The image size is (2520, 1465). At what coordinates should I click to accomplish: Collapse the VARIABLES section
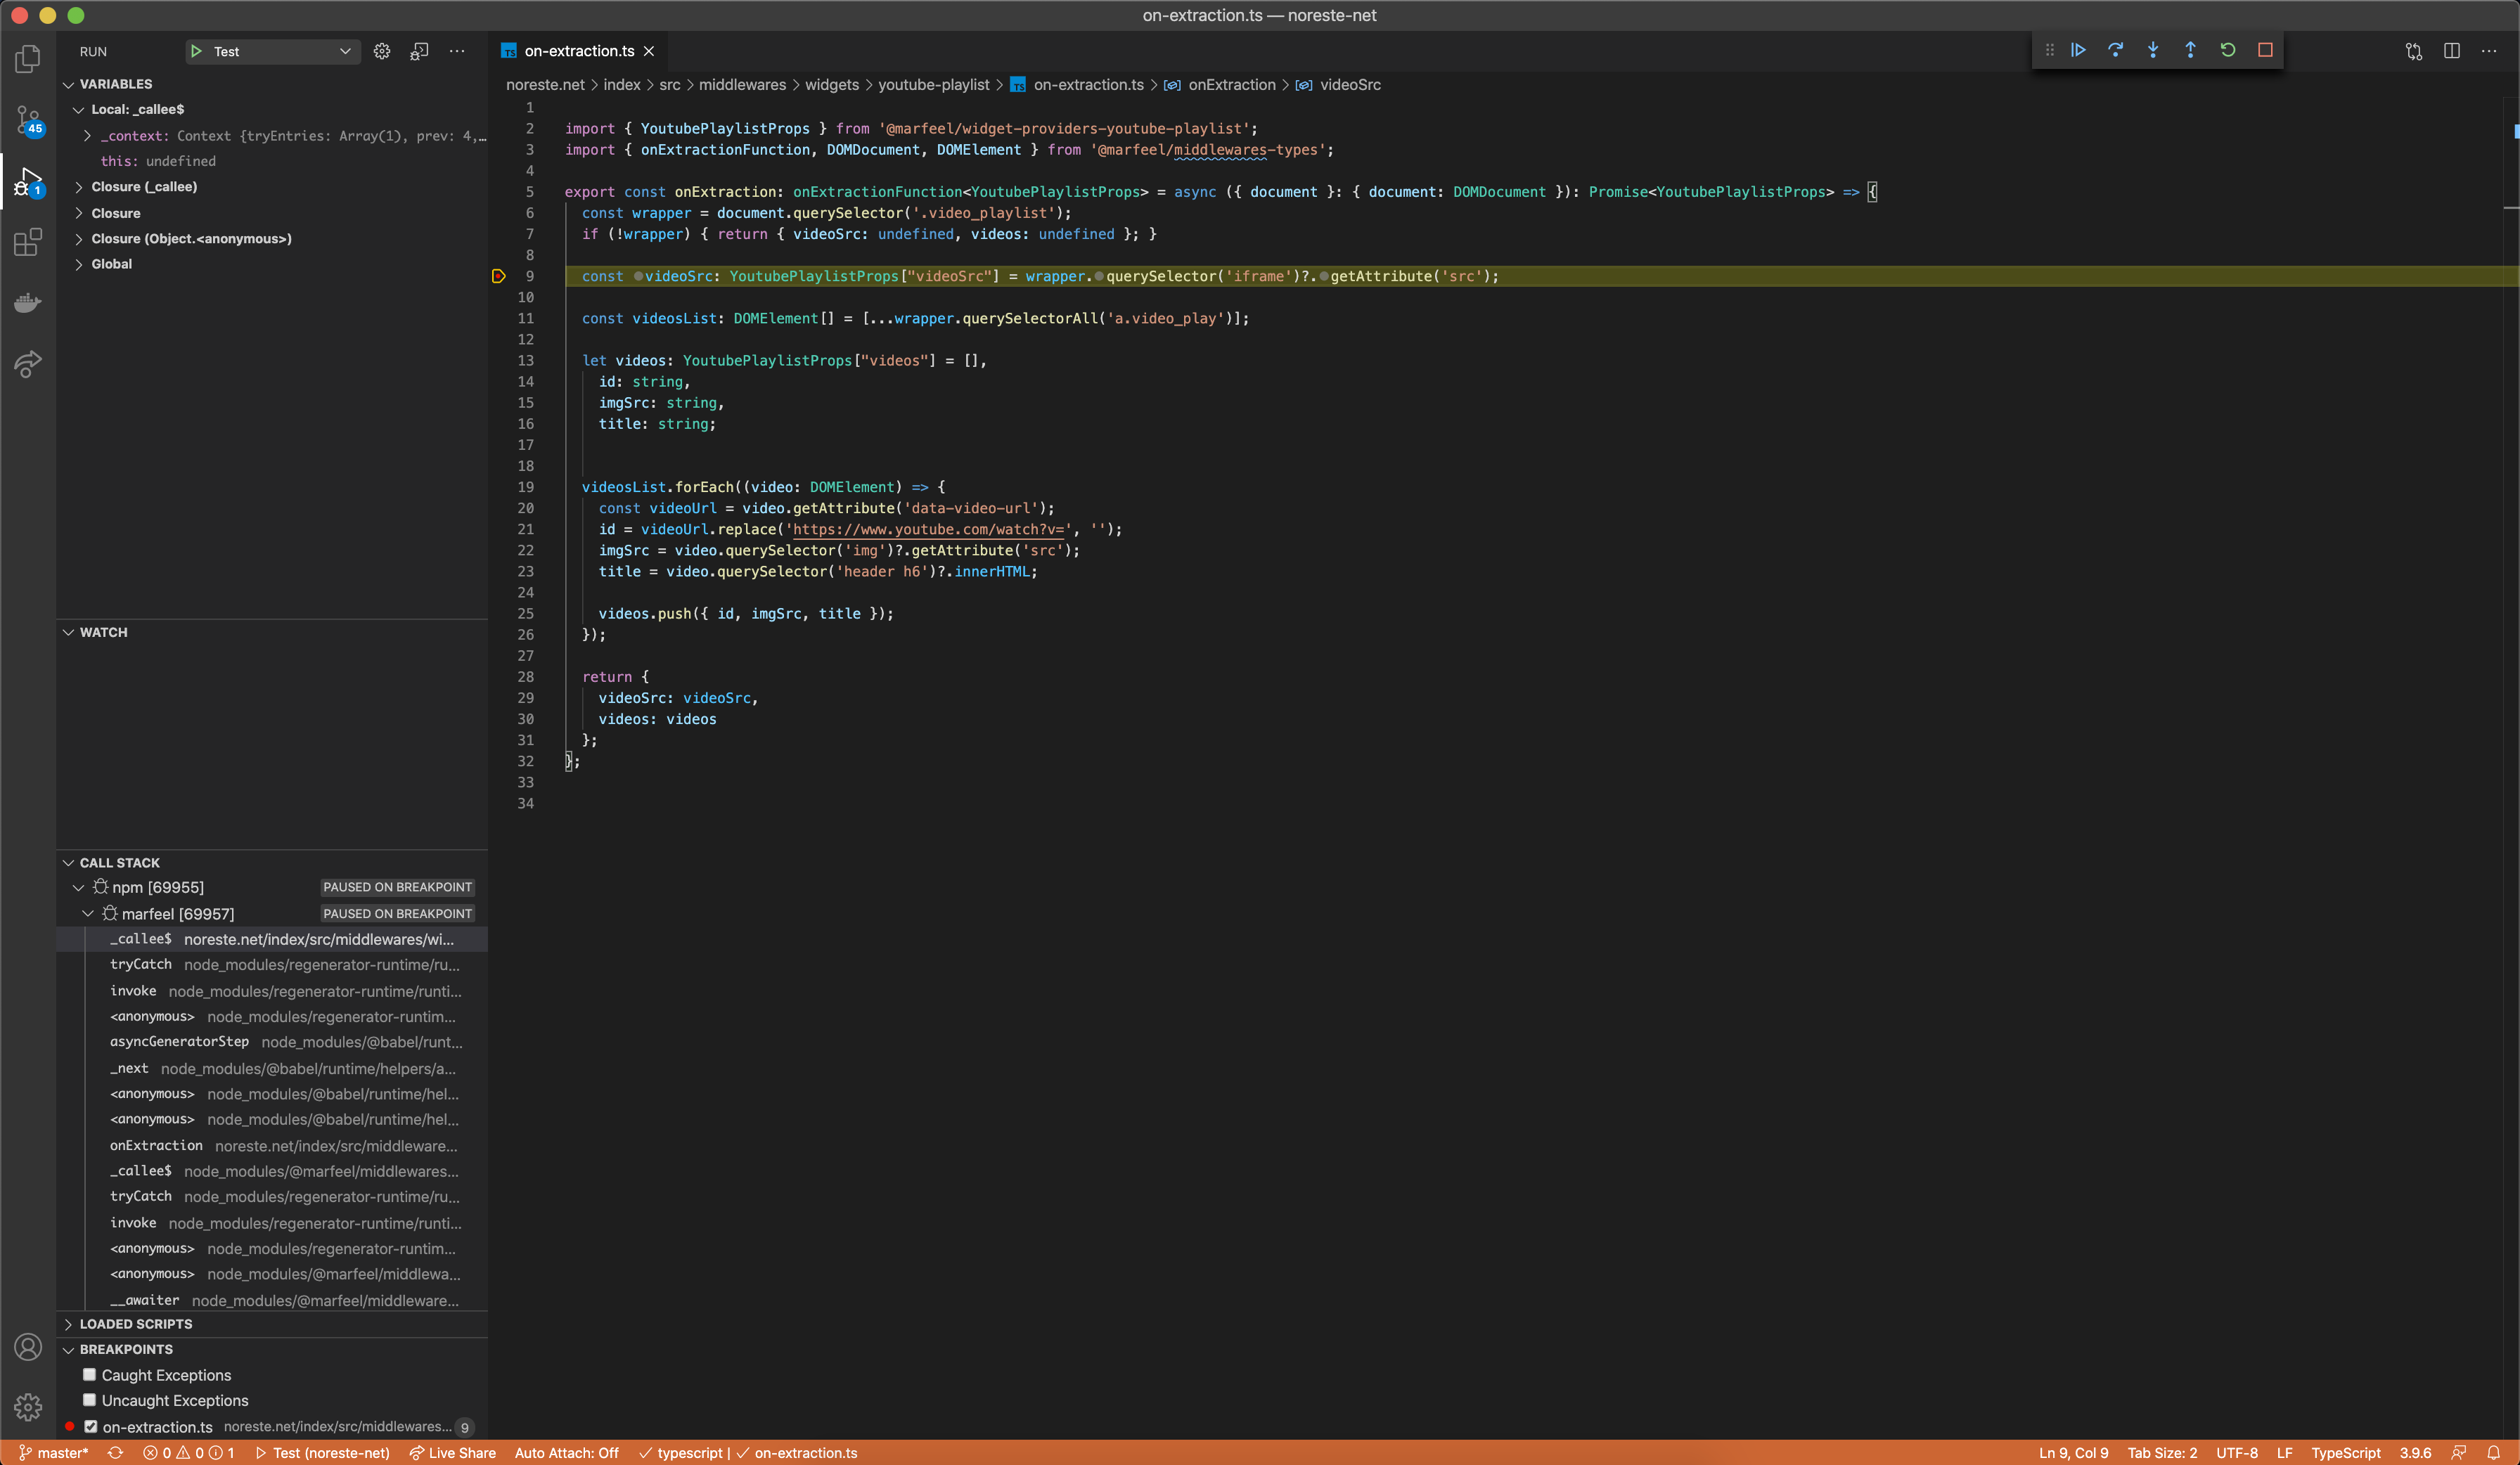coord(68,84)
